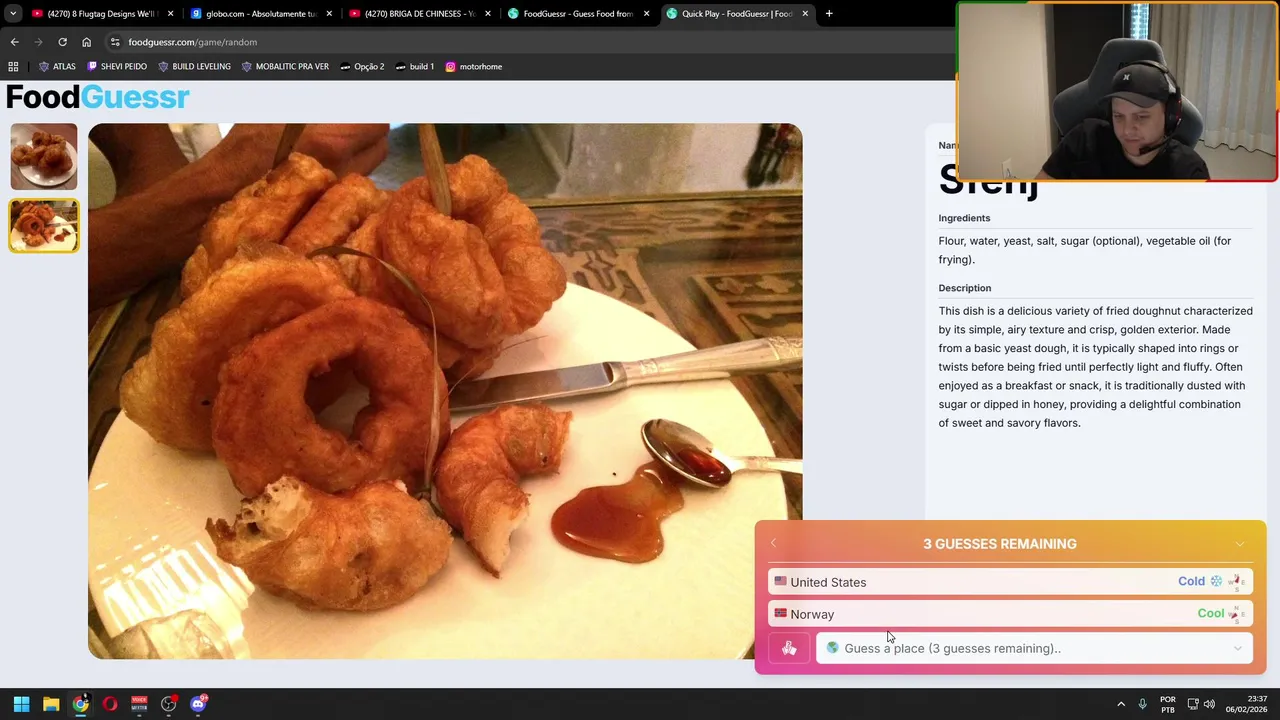The height and width of the screenshot is (720, 1280).
Task: Open Voicemeeter from the taskbar
Action: pos(139,704)
